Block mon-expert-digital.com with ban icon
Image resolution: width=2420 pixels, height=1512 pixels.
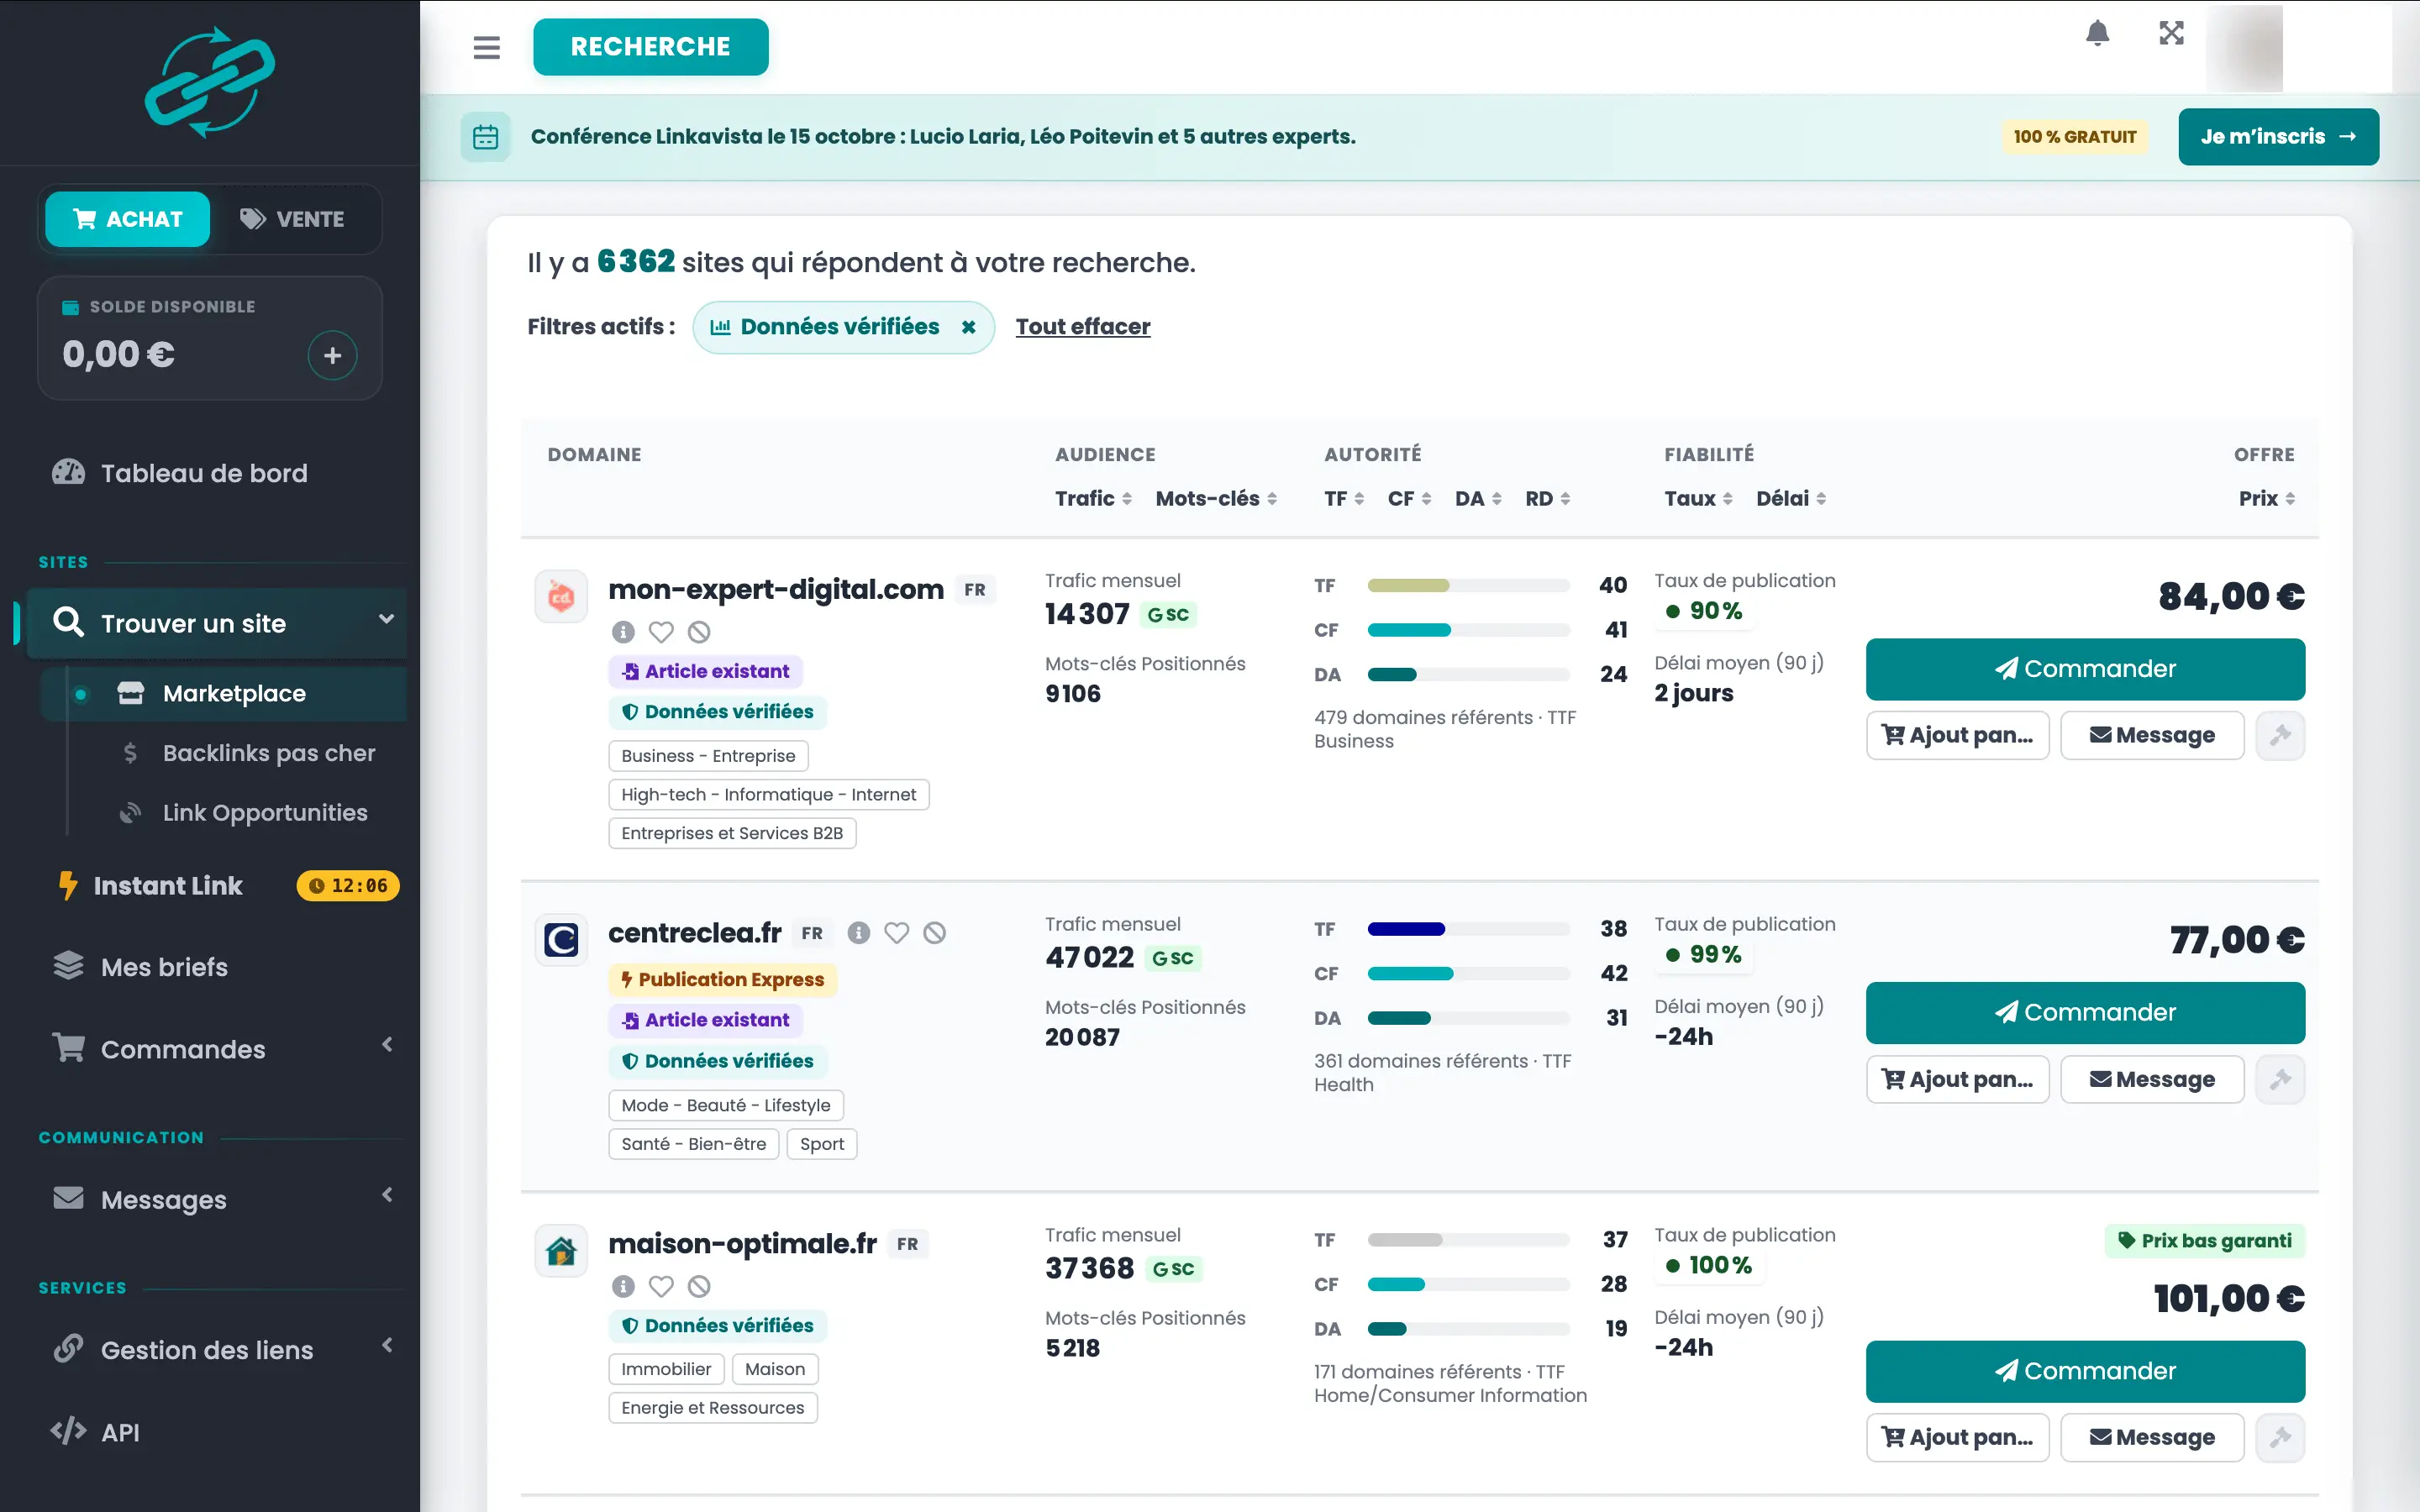point(699,632)
